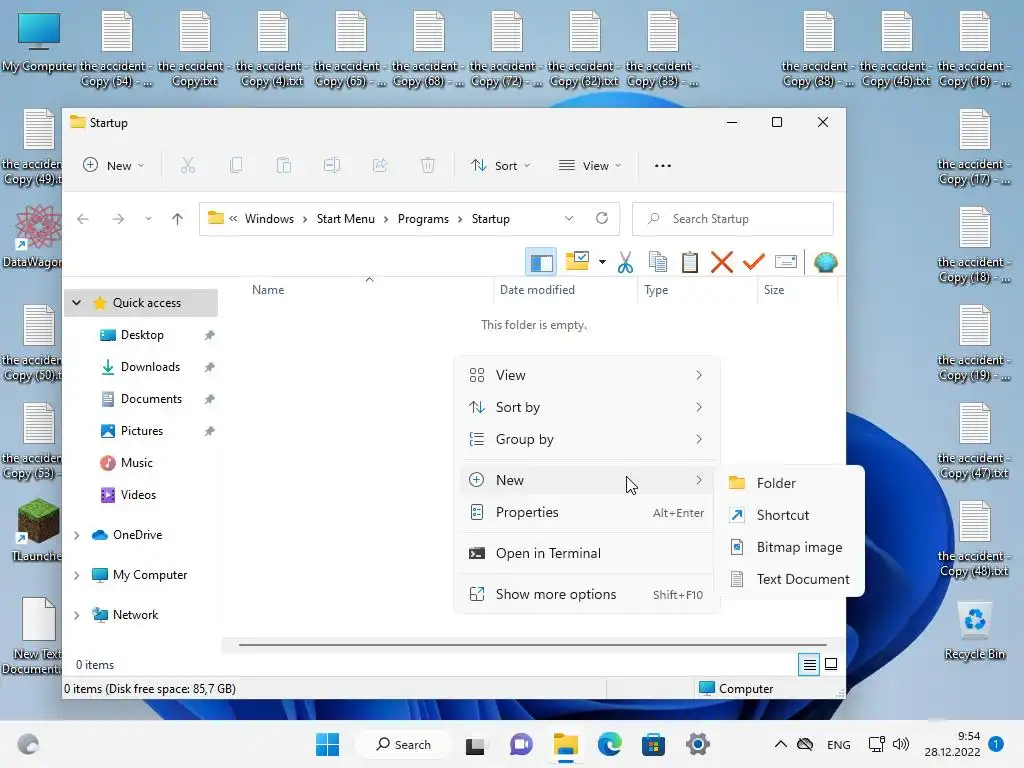The height and width of the screenshot is (768, 1024).
Task: Click the Delete trash icon in the command bar
Action: click(427, 166)
